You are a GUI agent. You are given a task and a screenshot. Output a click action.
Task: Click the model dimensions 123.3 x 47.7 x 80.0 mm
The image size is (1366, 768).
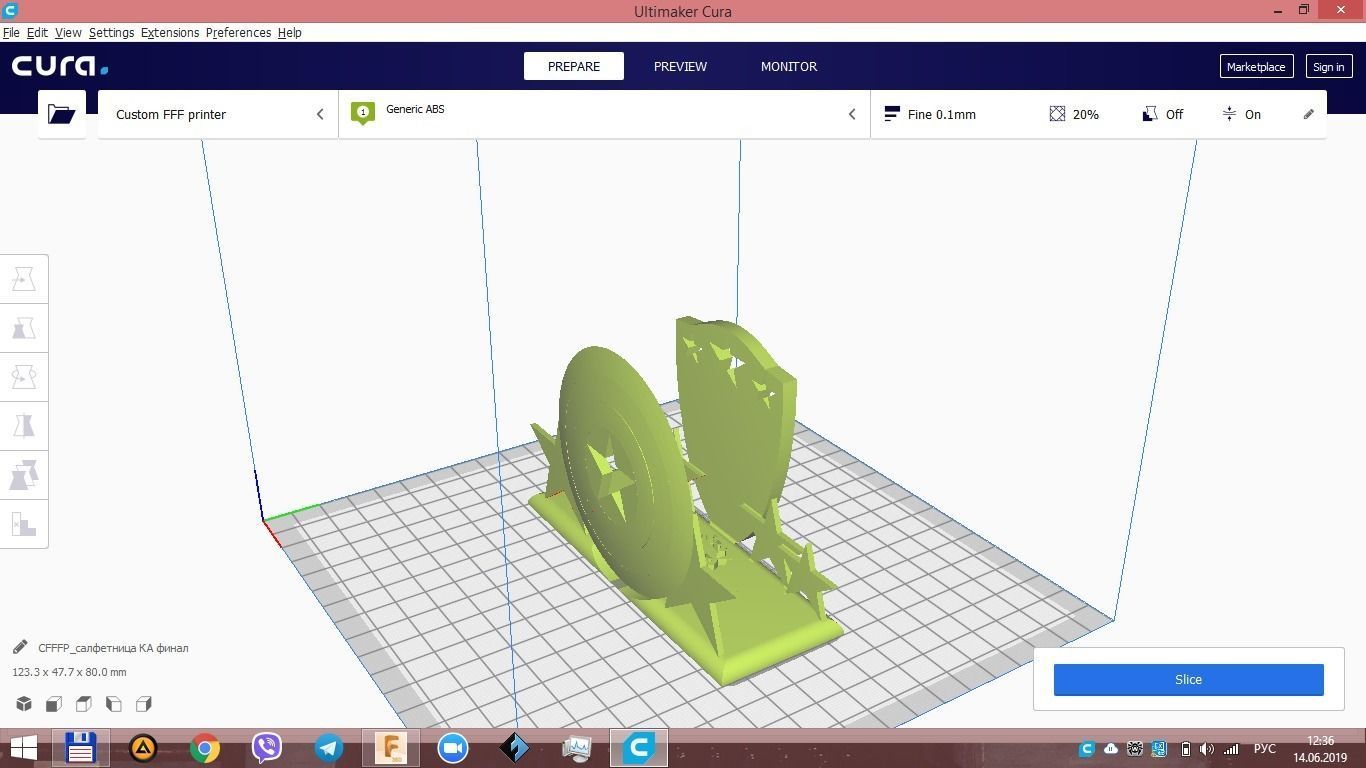69,672
